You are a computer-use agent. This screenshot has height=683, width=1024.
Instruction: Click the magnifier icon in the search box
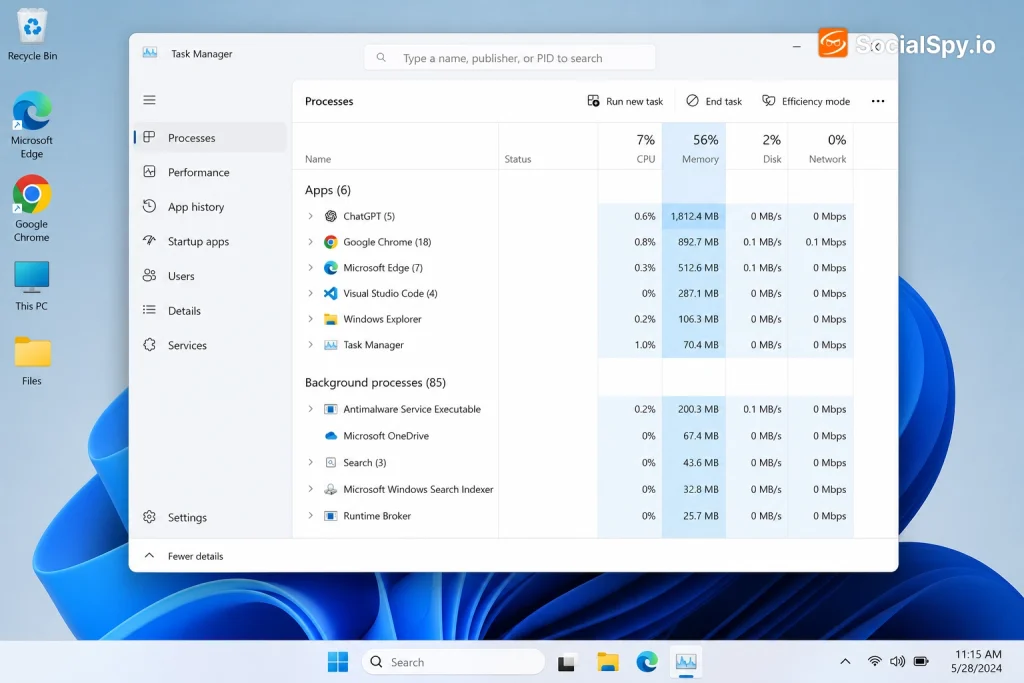click(381, 57)
